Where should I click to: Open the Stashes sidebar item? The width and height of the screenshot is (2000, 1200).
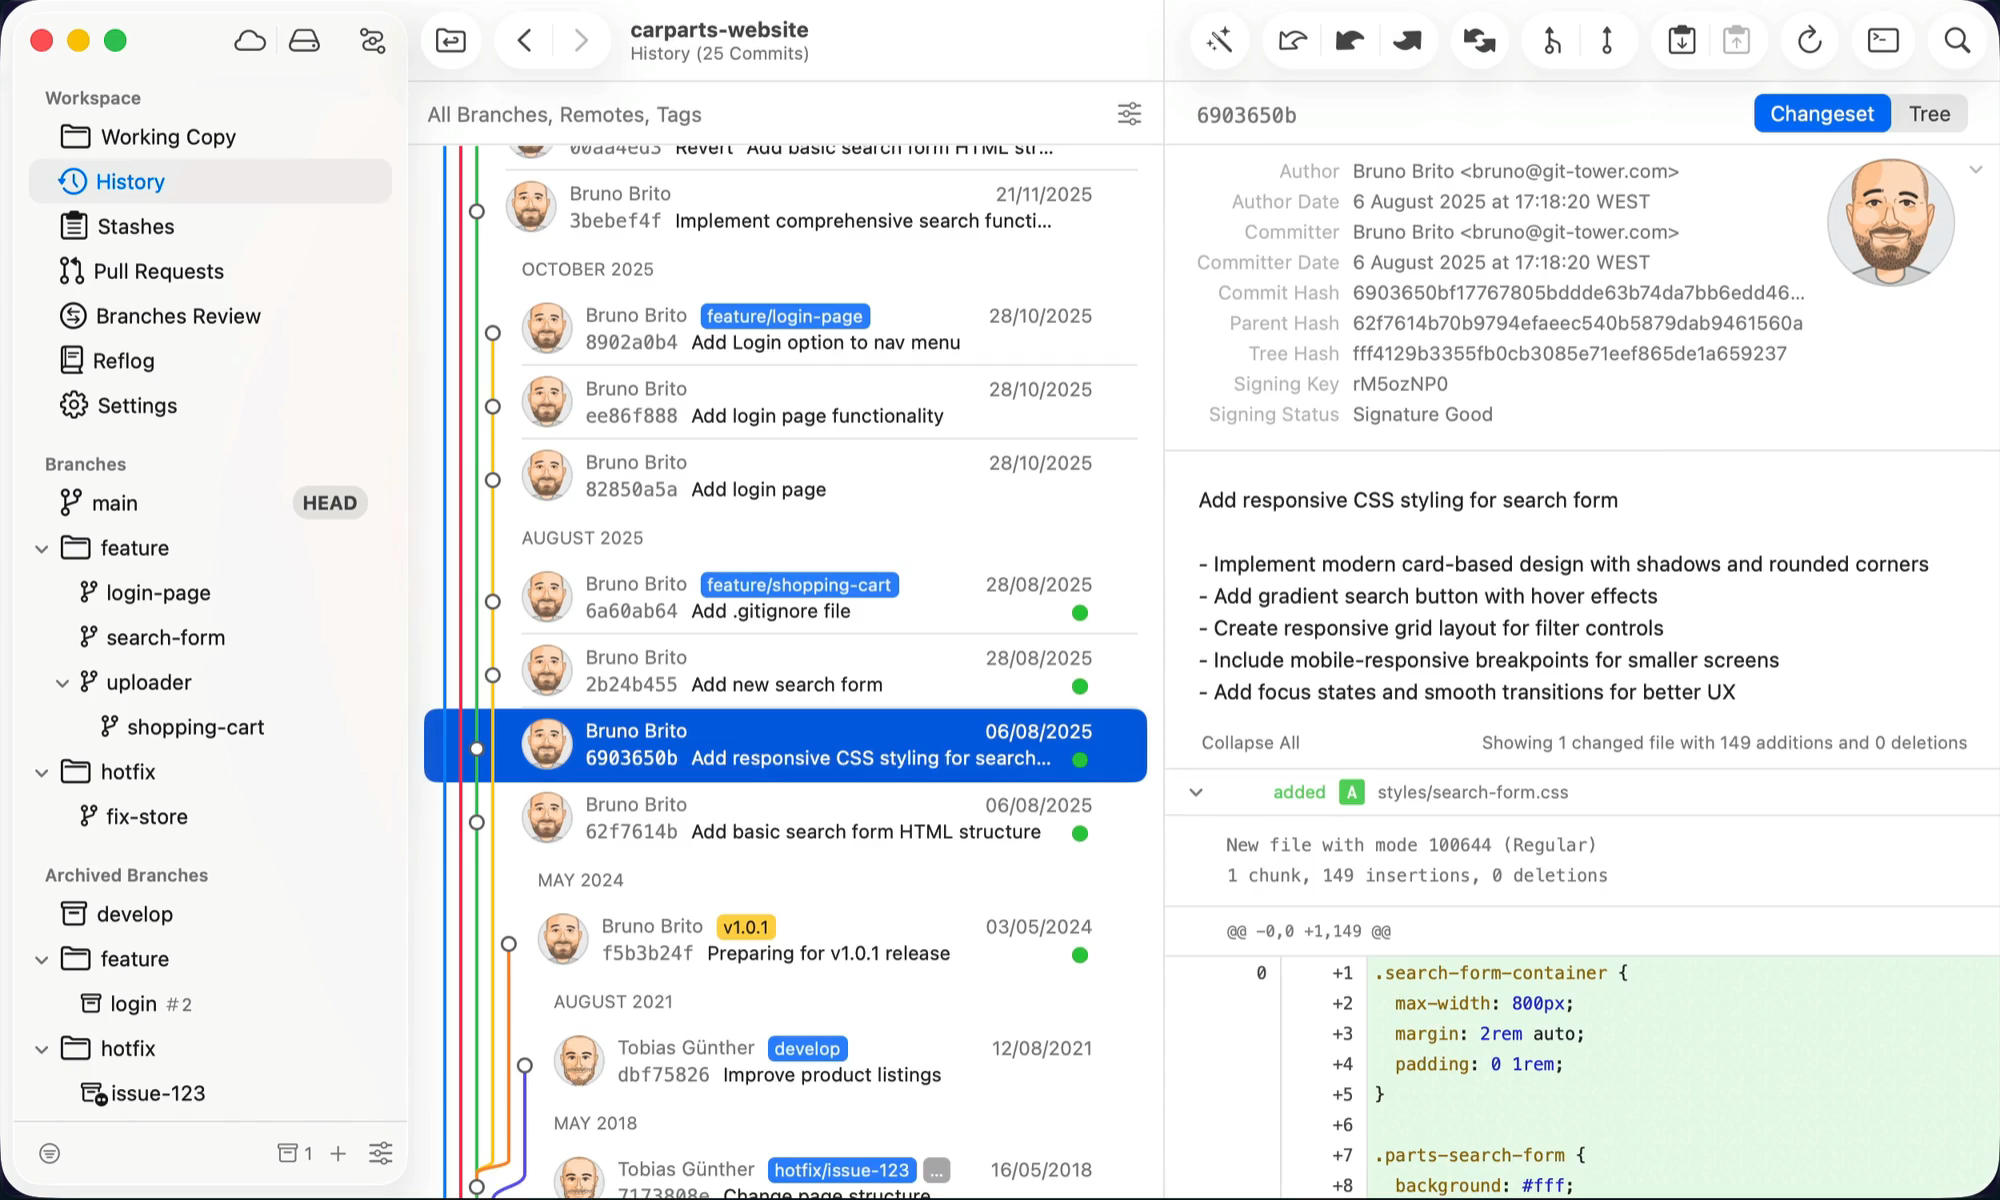coord(210,227)
